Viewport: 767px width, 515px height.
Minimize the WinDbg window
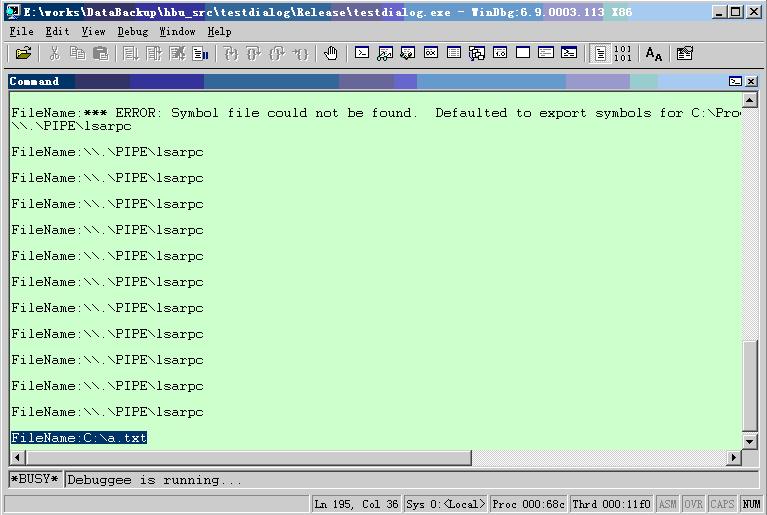719,12
